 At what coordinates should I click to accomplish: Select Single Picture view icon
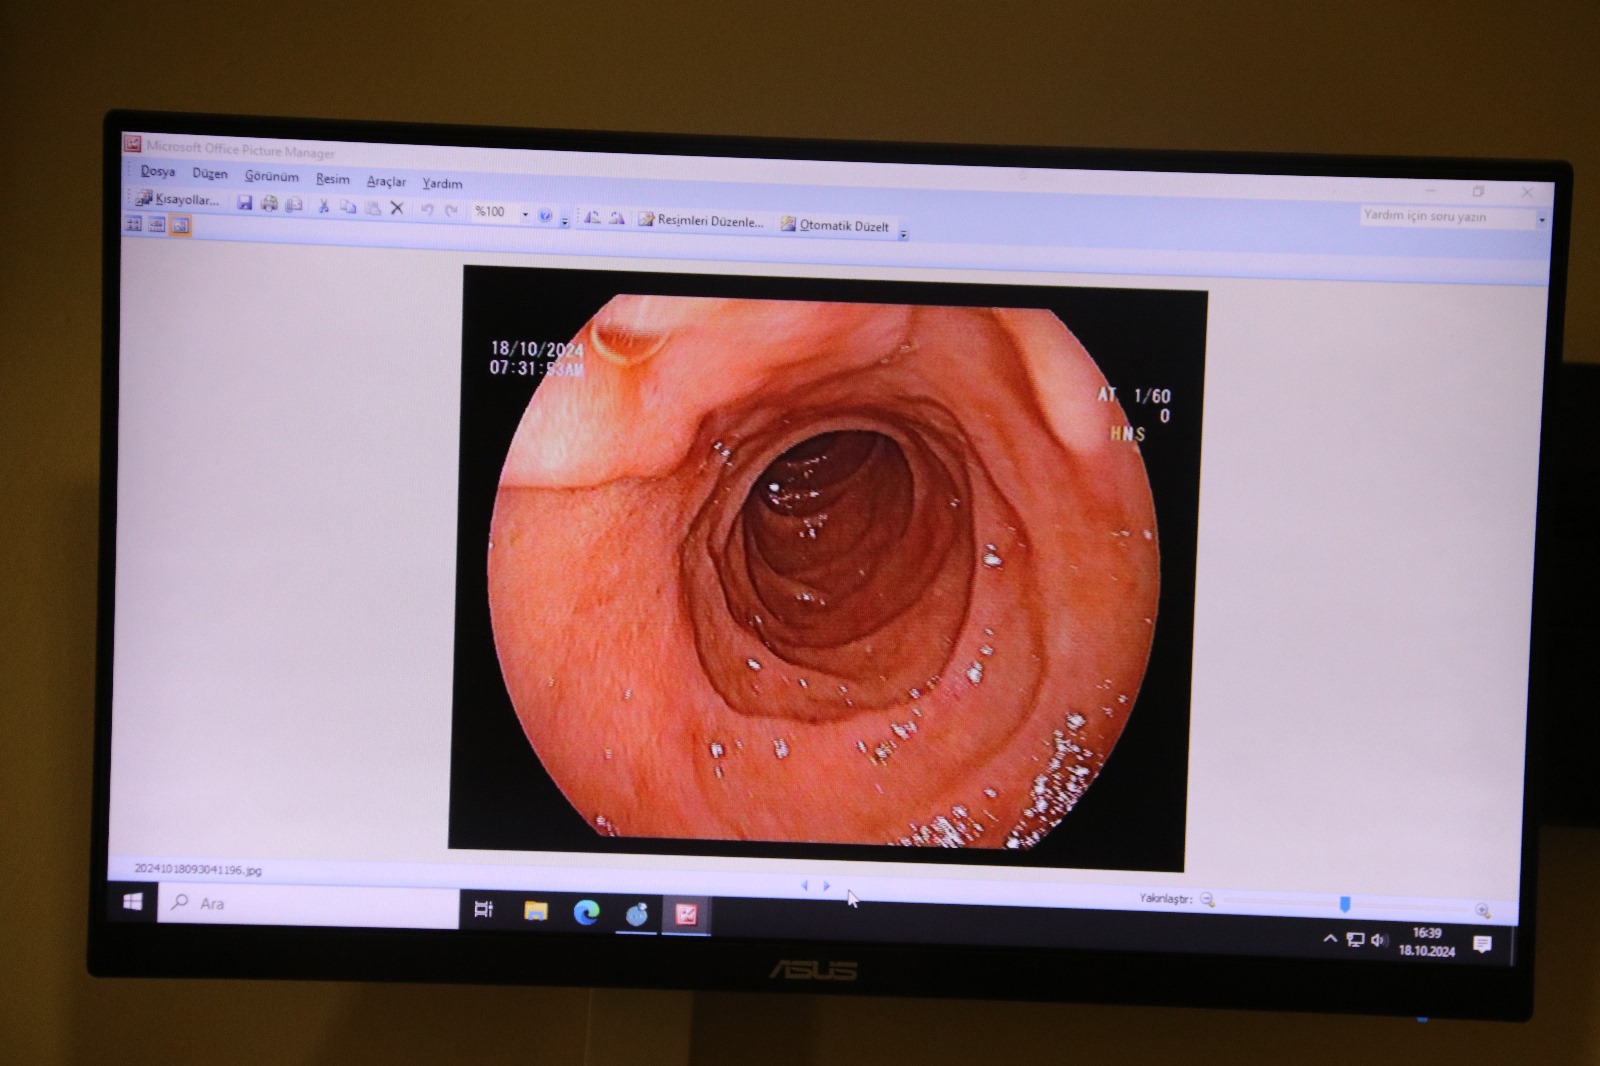pos(180,226)
